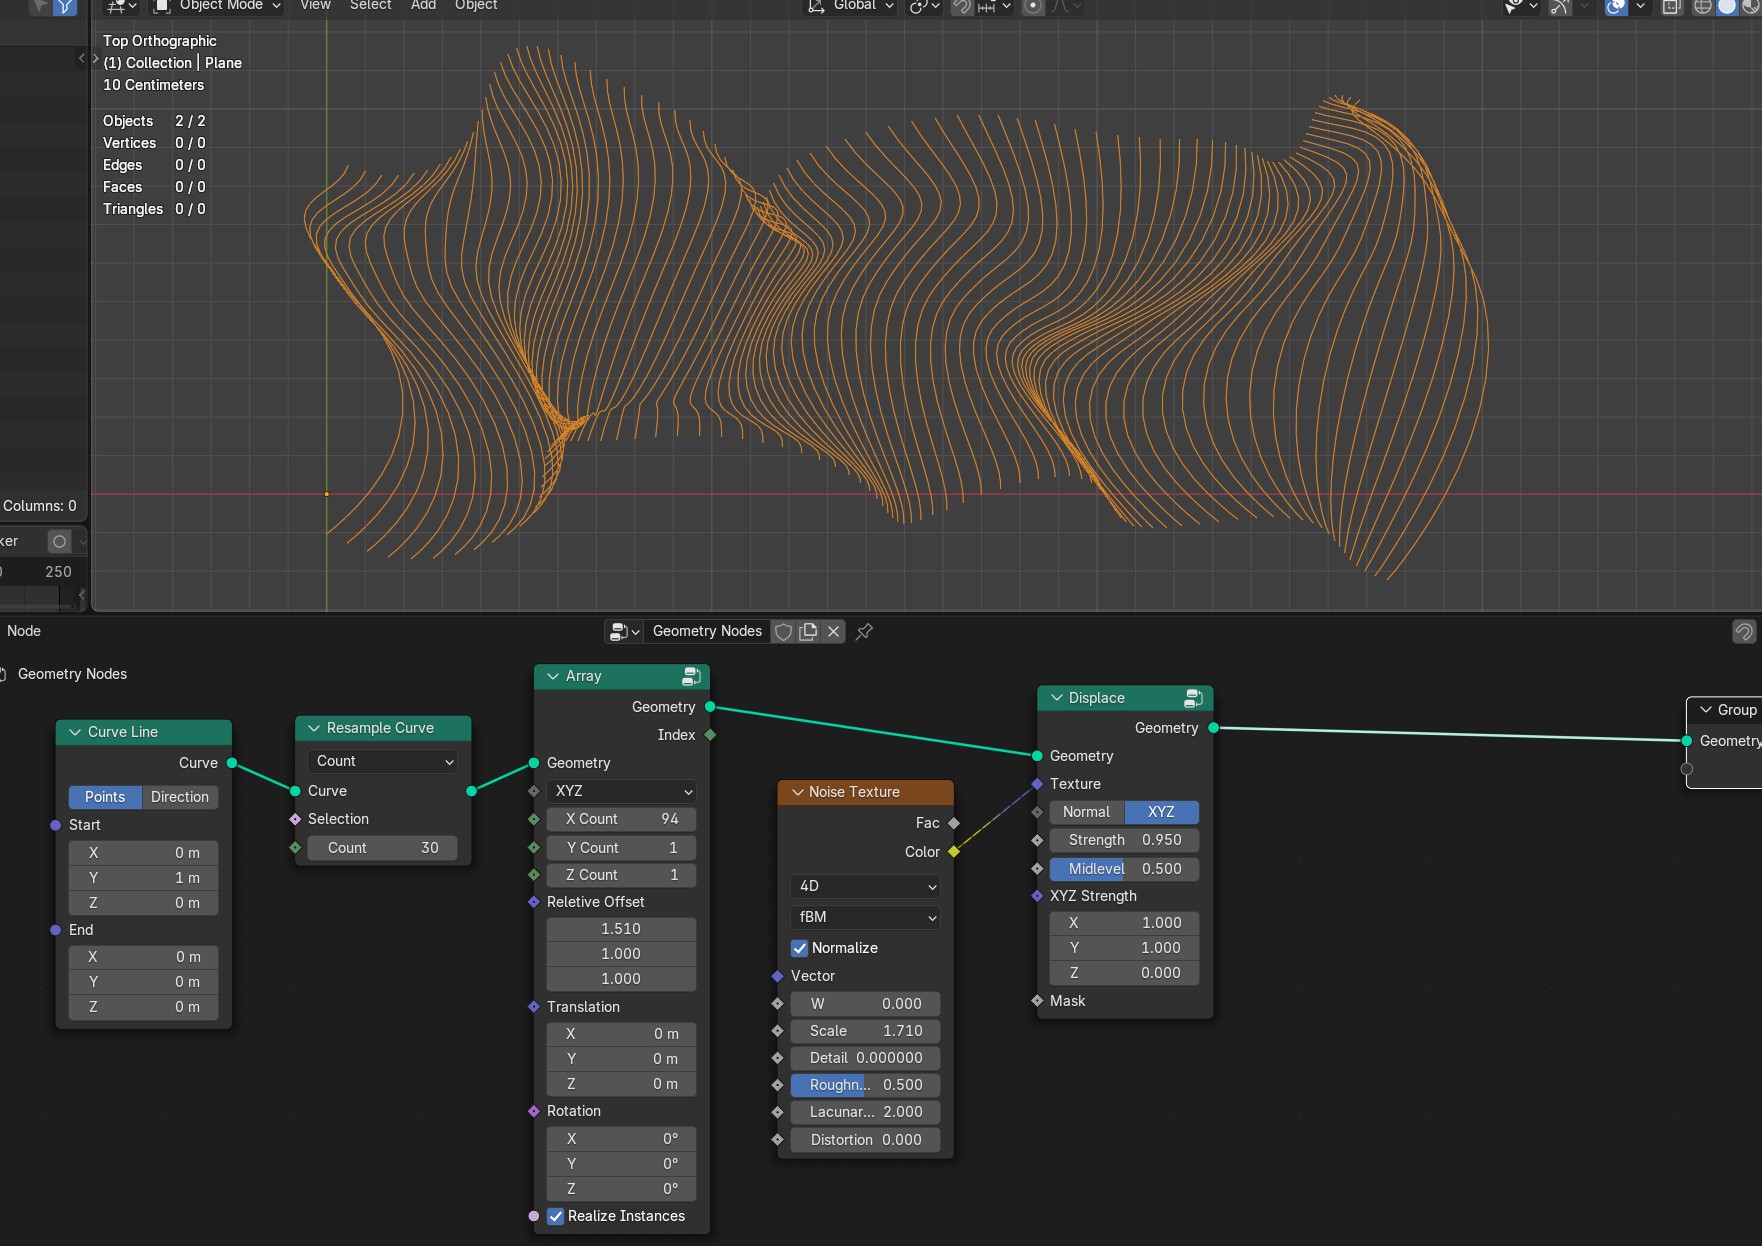Toggle viewport gizmo display
Viewport: 1762px width, 1246px height.
click(x=1560, y=6)
